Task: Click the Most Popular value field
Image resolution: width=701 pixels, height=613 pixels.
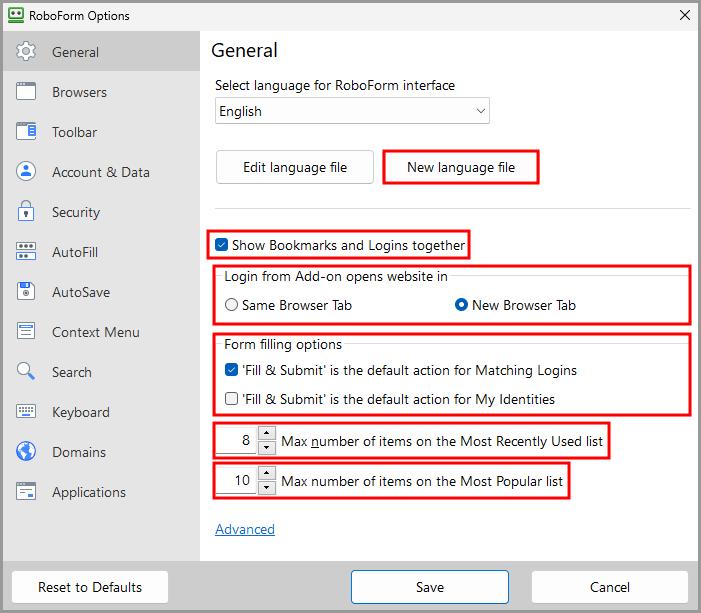Action: (236, 480)
